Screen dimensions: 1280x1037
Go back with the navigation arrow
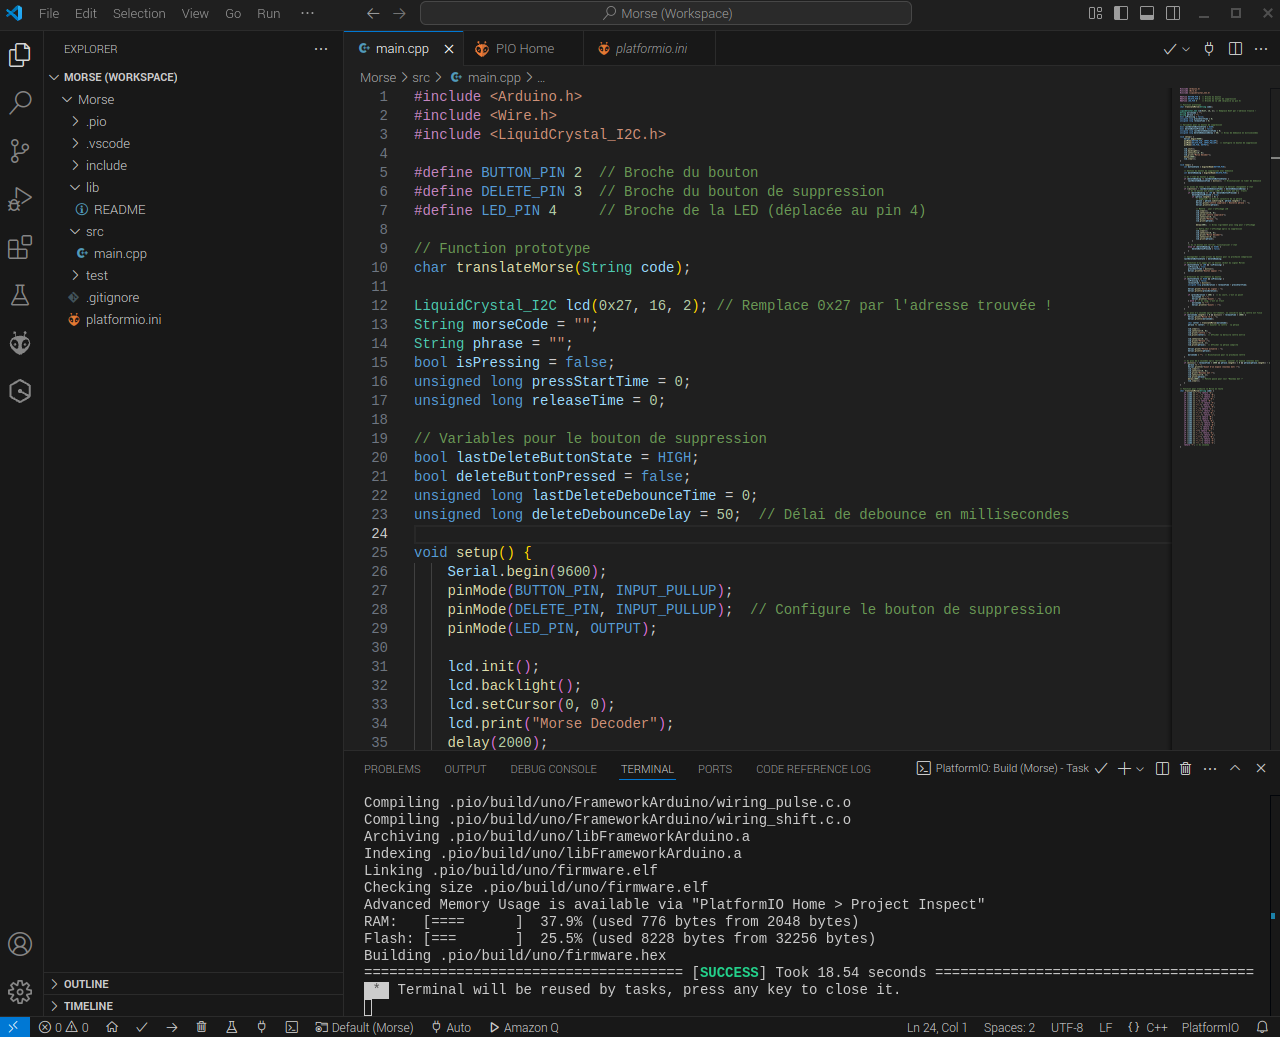(x=373, y=13)
